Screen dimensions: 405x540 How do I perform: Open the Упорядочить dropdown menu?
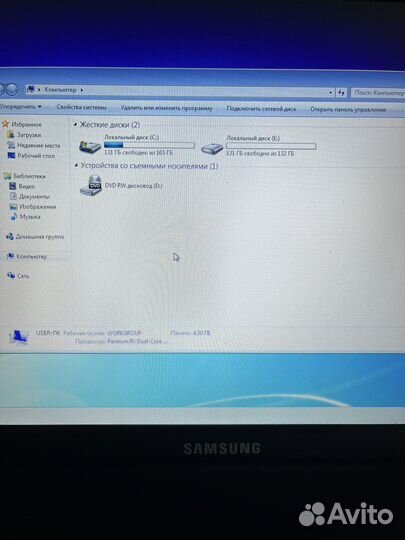pos(21,107)
